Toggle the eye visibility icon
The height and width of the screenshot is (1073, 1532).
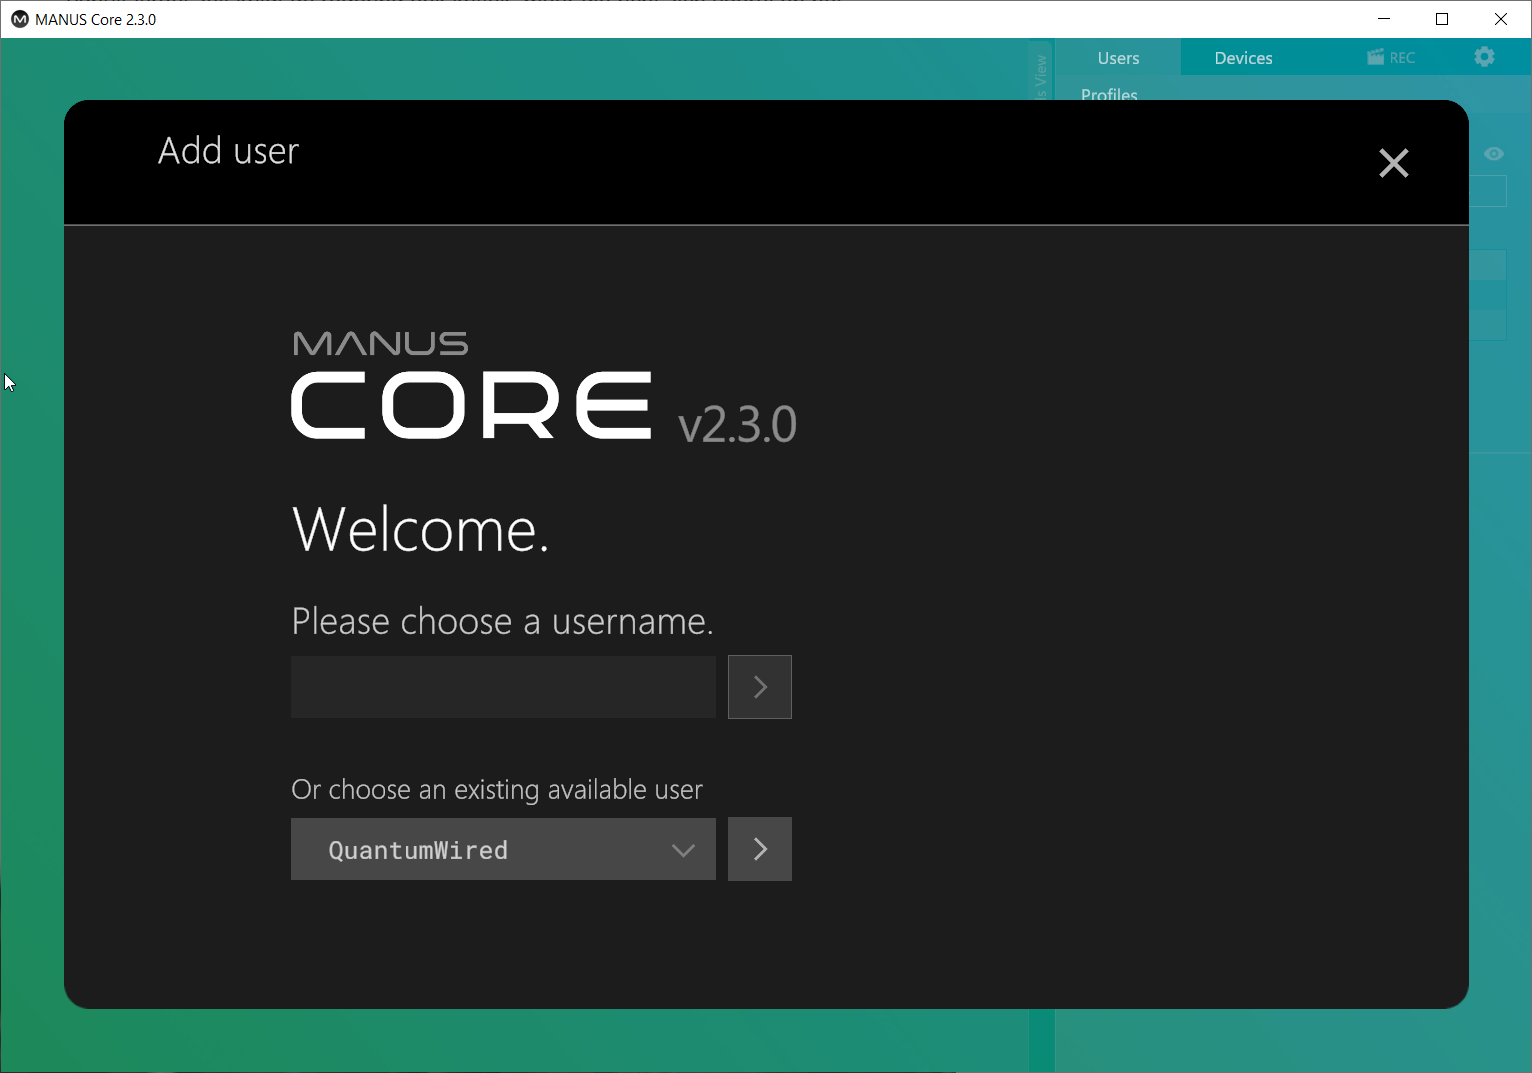1493,154
